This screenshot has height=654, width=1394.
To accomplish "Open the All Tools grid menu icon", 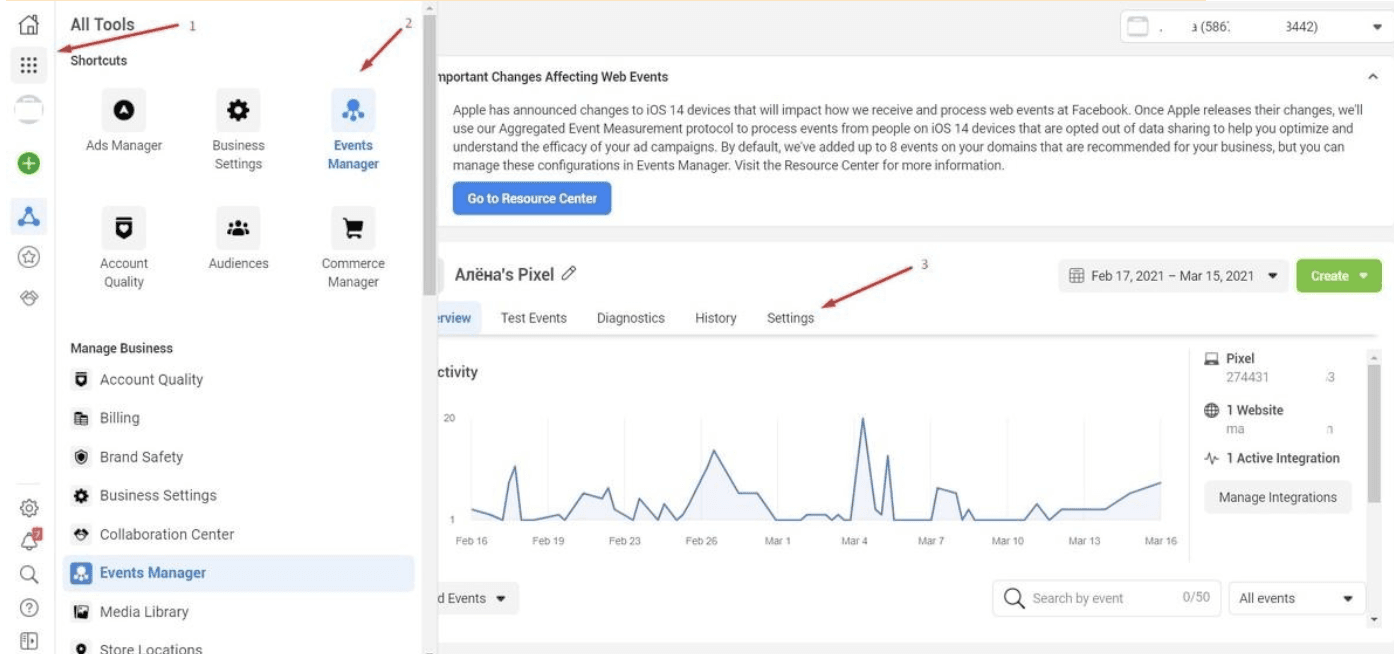I will pos(29,66).
